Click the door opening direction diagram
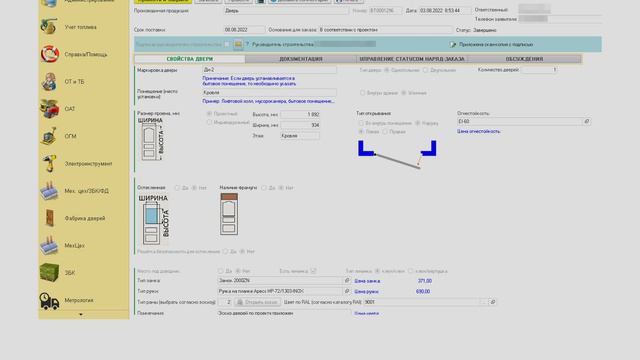Viewport: 640px width, 360px height. point(397,154)
